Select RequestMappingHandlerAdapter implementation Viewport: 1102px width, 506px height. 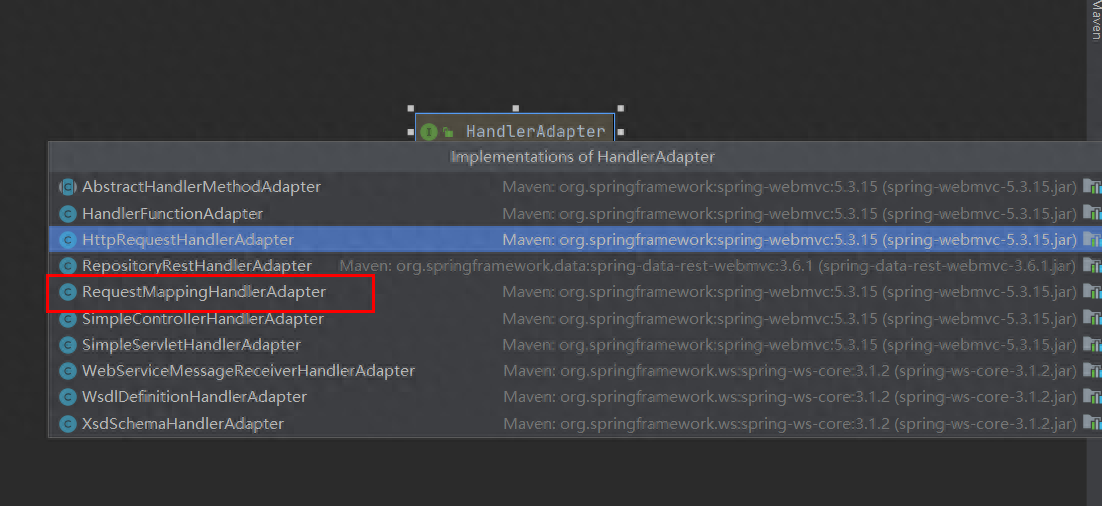coord(575,292)
